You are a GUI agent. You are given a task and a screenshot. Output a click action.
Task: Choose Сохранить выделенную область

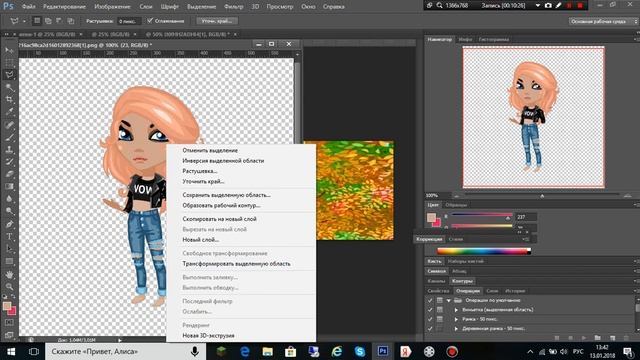[227, 195]
